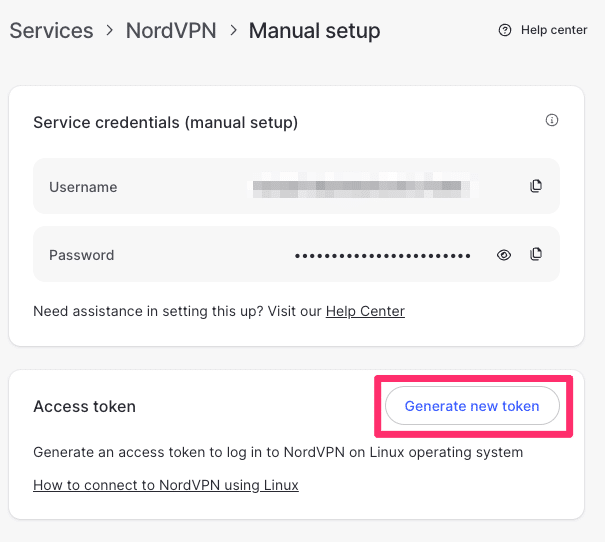Copy the Password credential

tap(536, 254)
